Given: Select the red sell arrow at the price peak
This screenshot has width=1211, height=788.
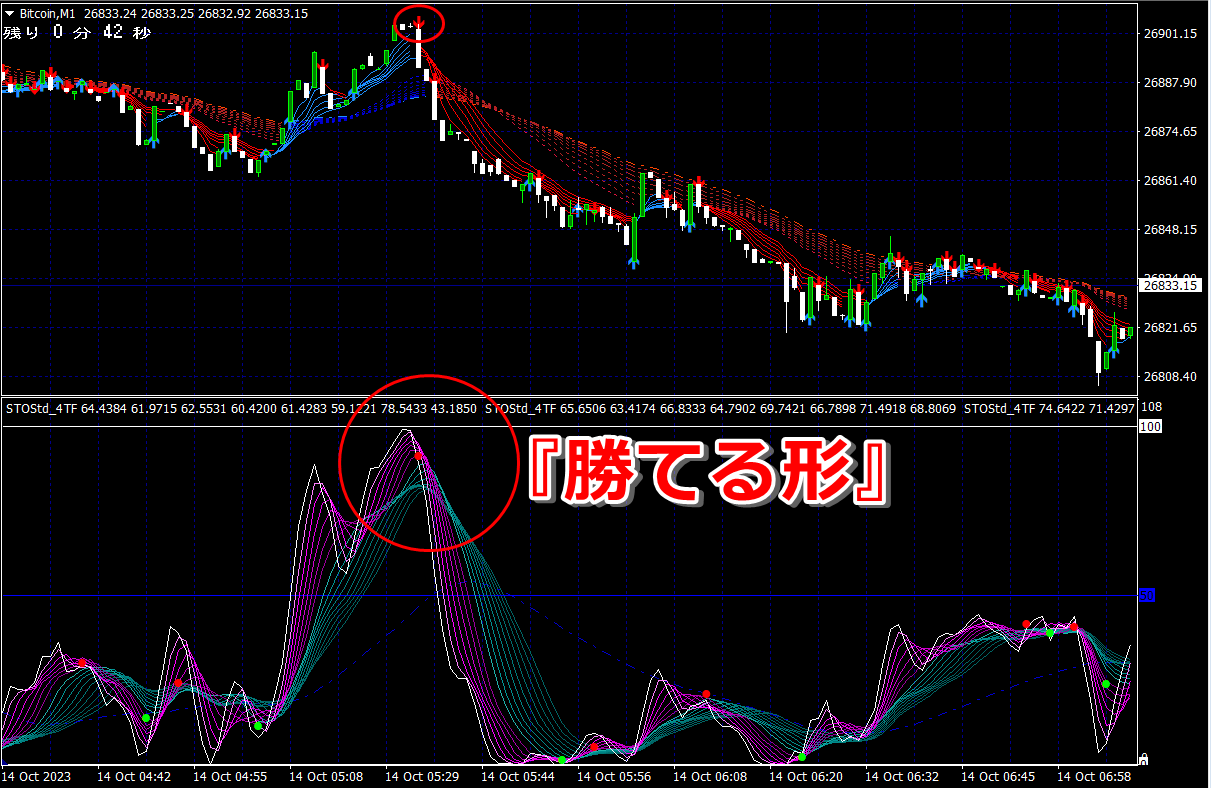Looking at the screenshot, I should point(420,20).
